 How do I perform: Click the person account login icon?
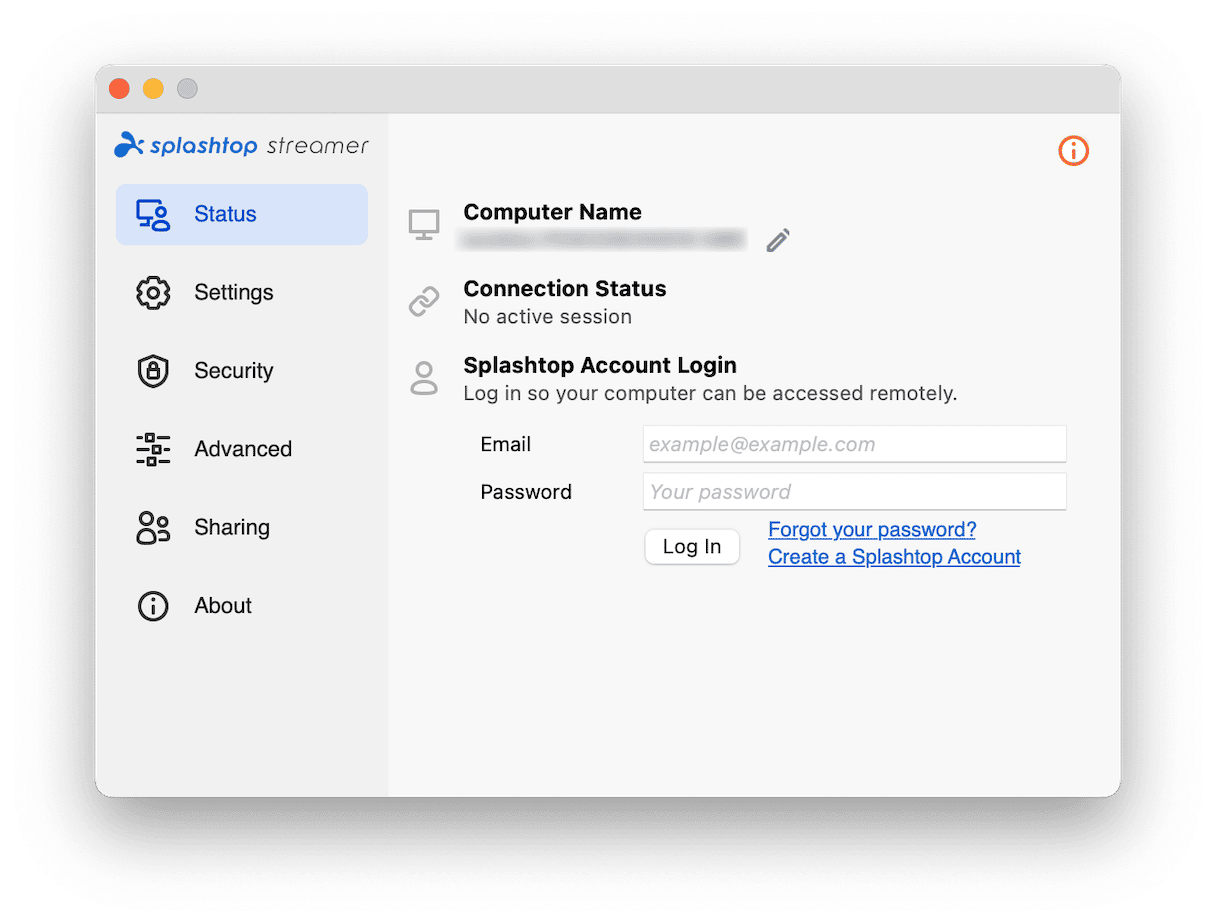click(424, 378)
